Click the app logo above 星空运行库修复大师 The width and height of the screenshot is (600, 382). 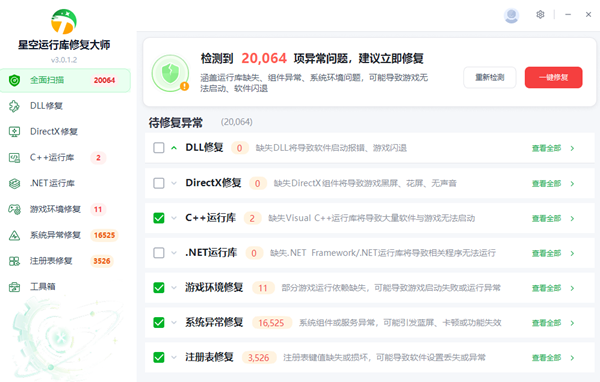click(x=64, y=22)
